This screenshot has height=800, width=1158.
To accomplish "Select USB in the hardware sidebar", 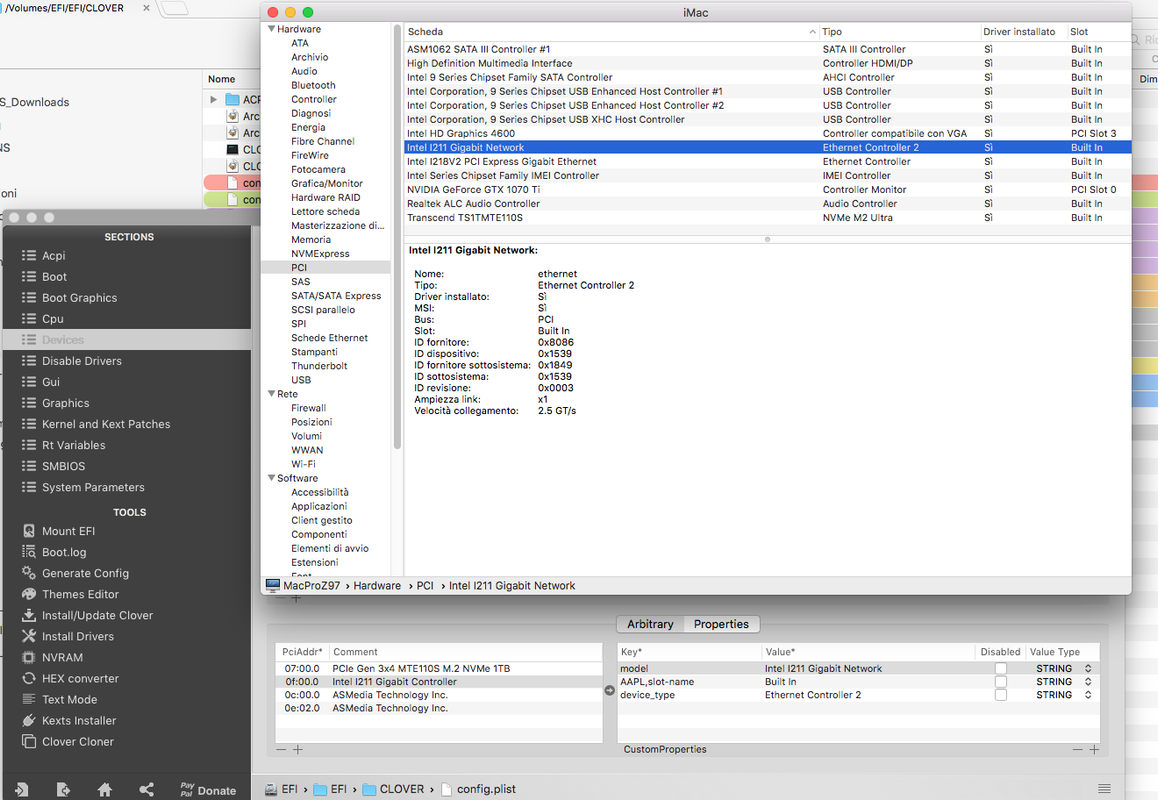I will pyautogui.click(x=301, y=380).
